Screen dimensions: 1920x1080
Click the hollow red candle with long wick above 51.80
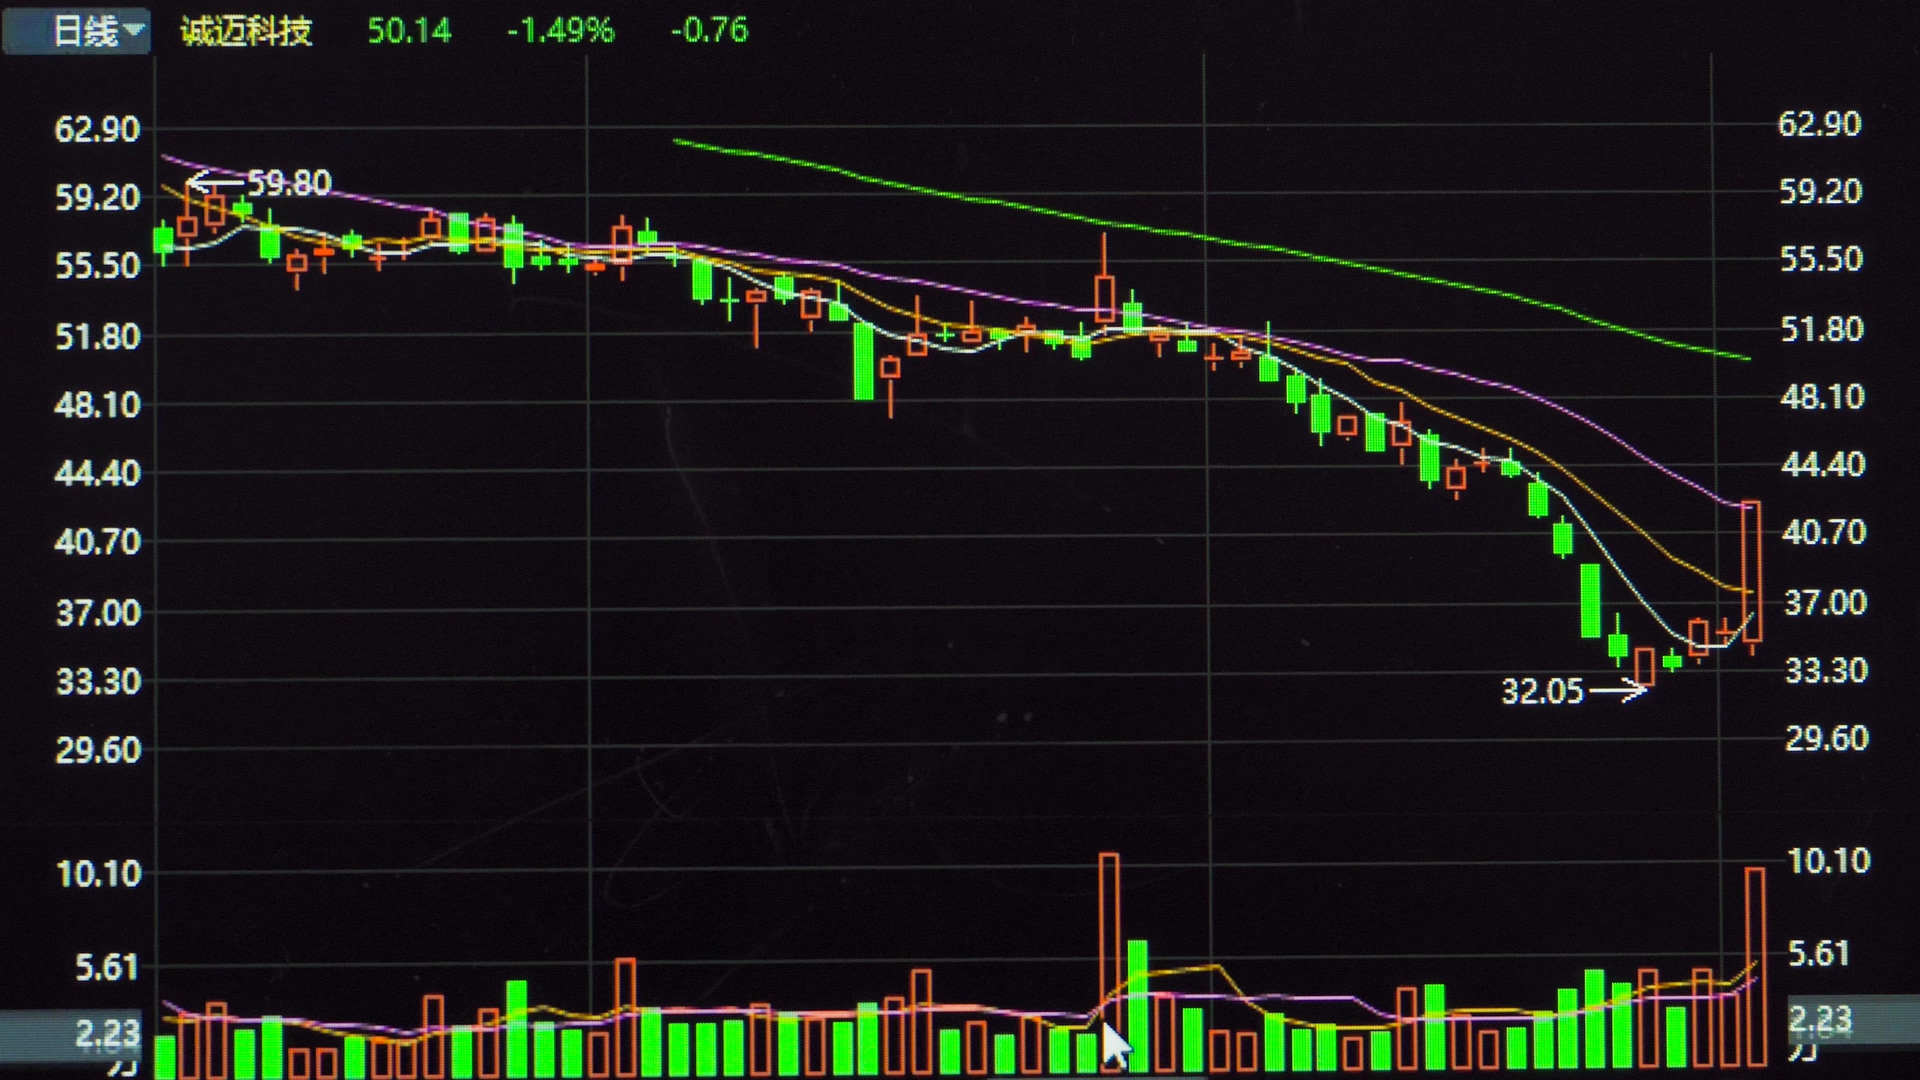tap(1104, 298)
